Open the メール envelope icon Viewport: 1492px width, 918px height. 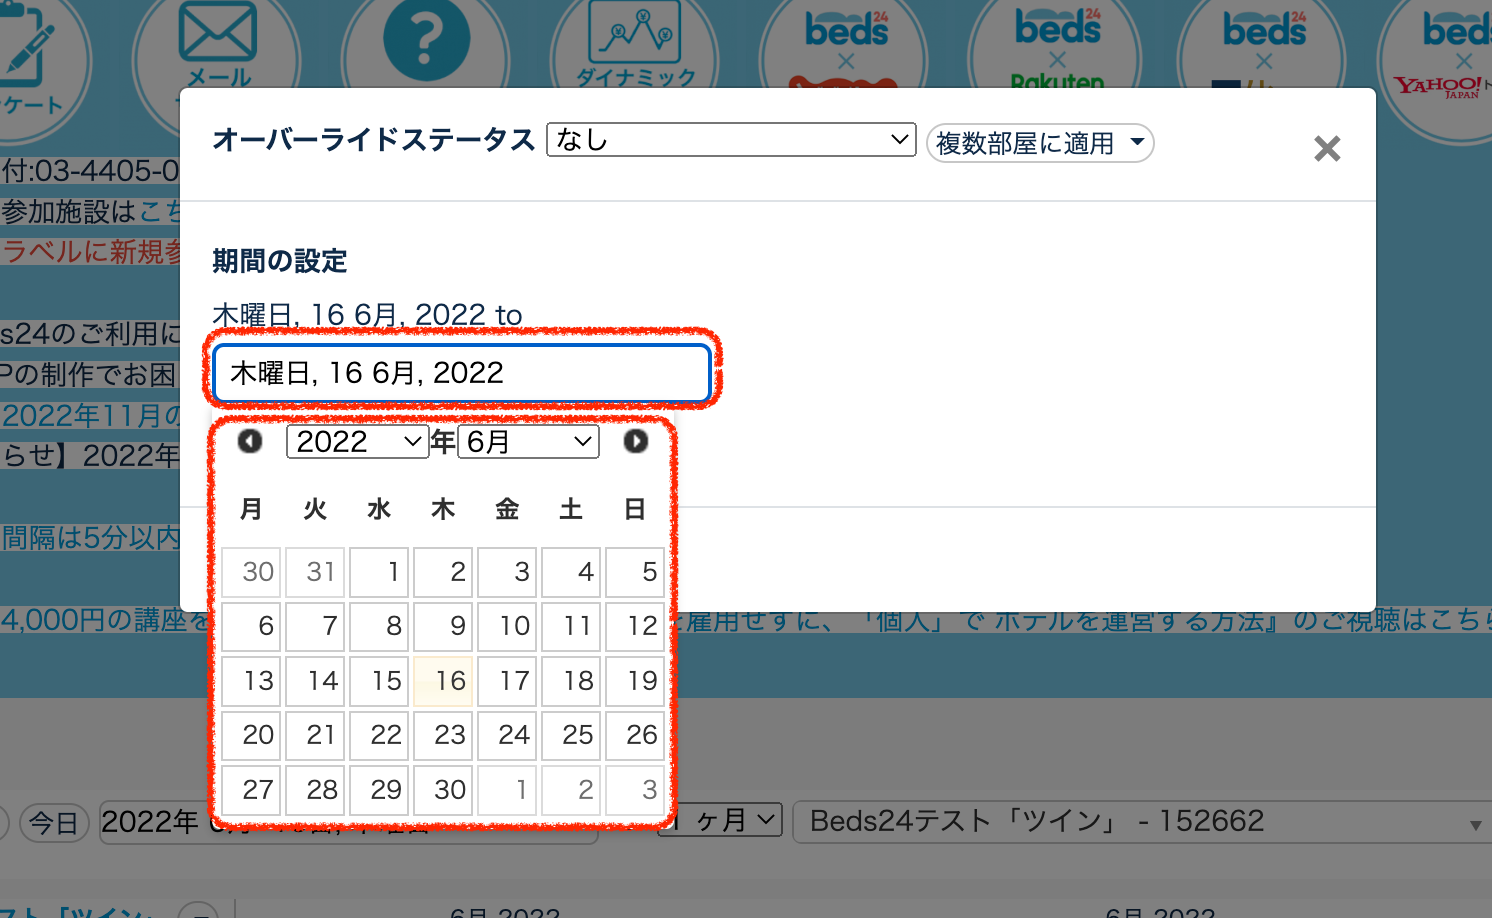click(218, 40)
